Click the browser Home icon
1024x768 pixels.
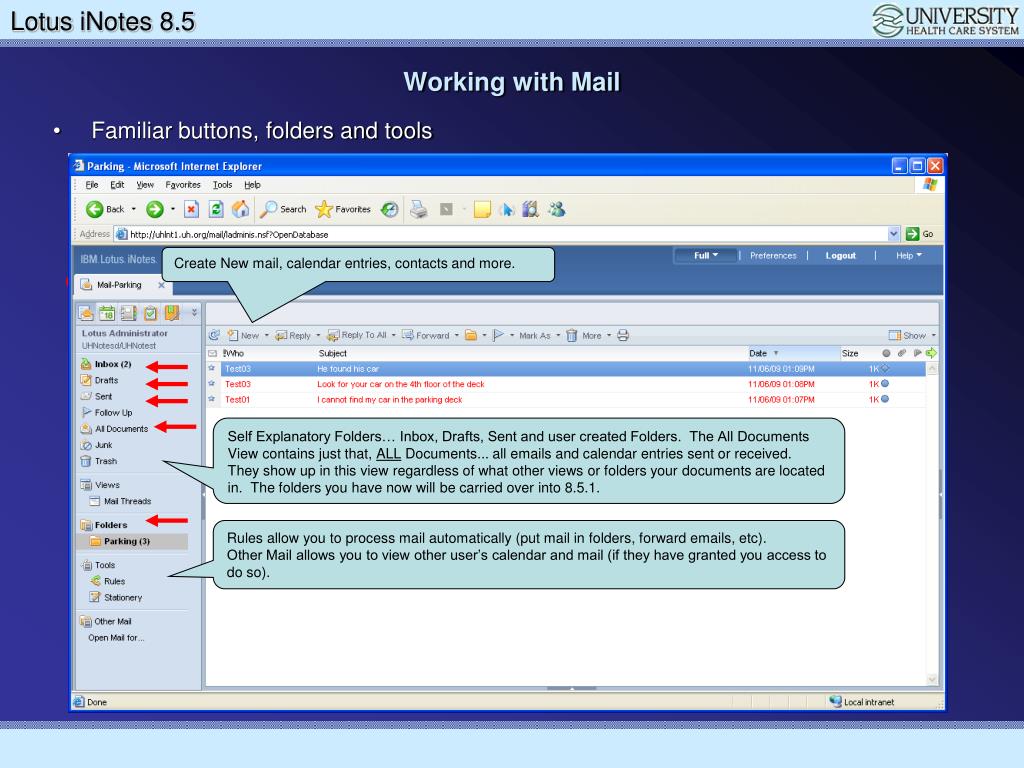[240, 209]
